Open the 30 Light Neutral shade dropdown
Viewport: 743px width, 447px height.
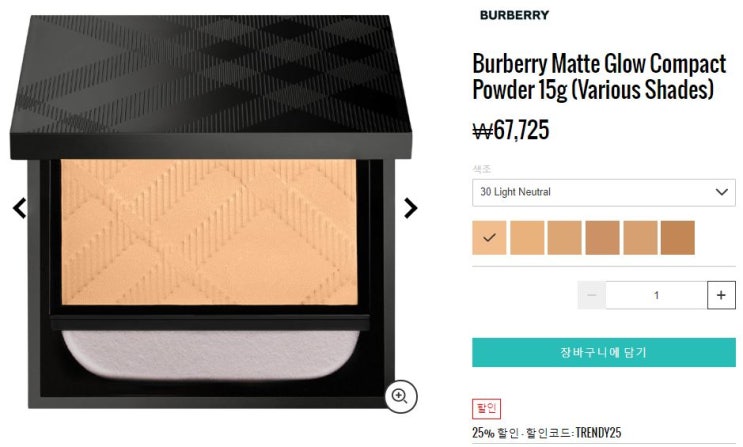[604, 192]
